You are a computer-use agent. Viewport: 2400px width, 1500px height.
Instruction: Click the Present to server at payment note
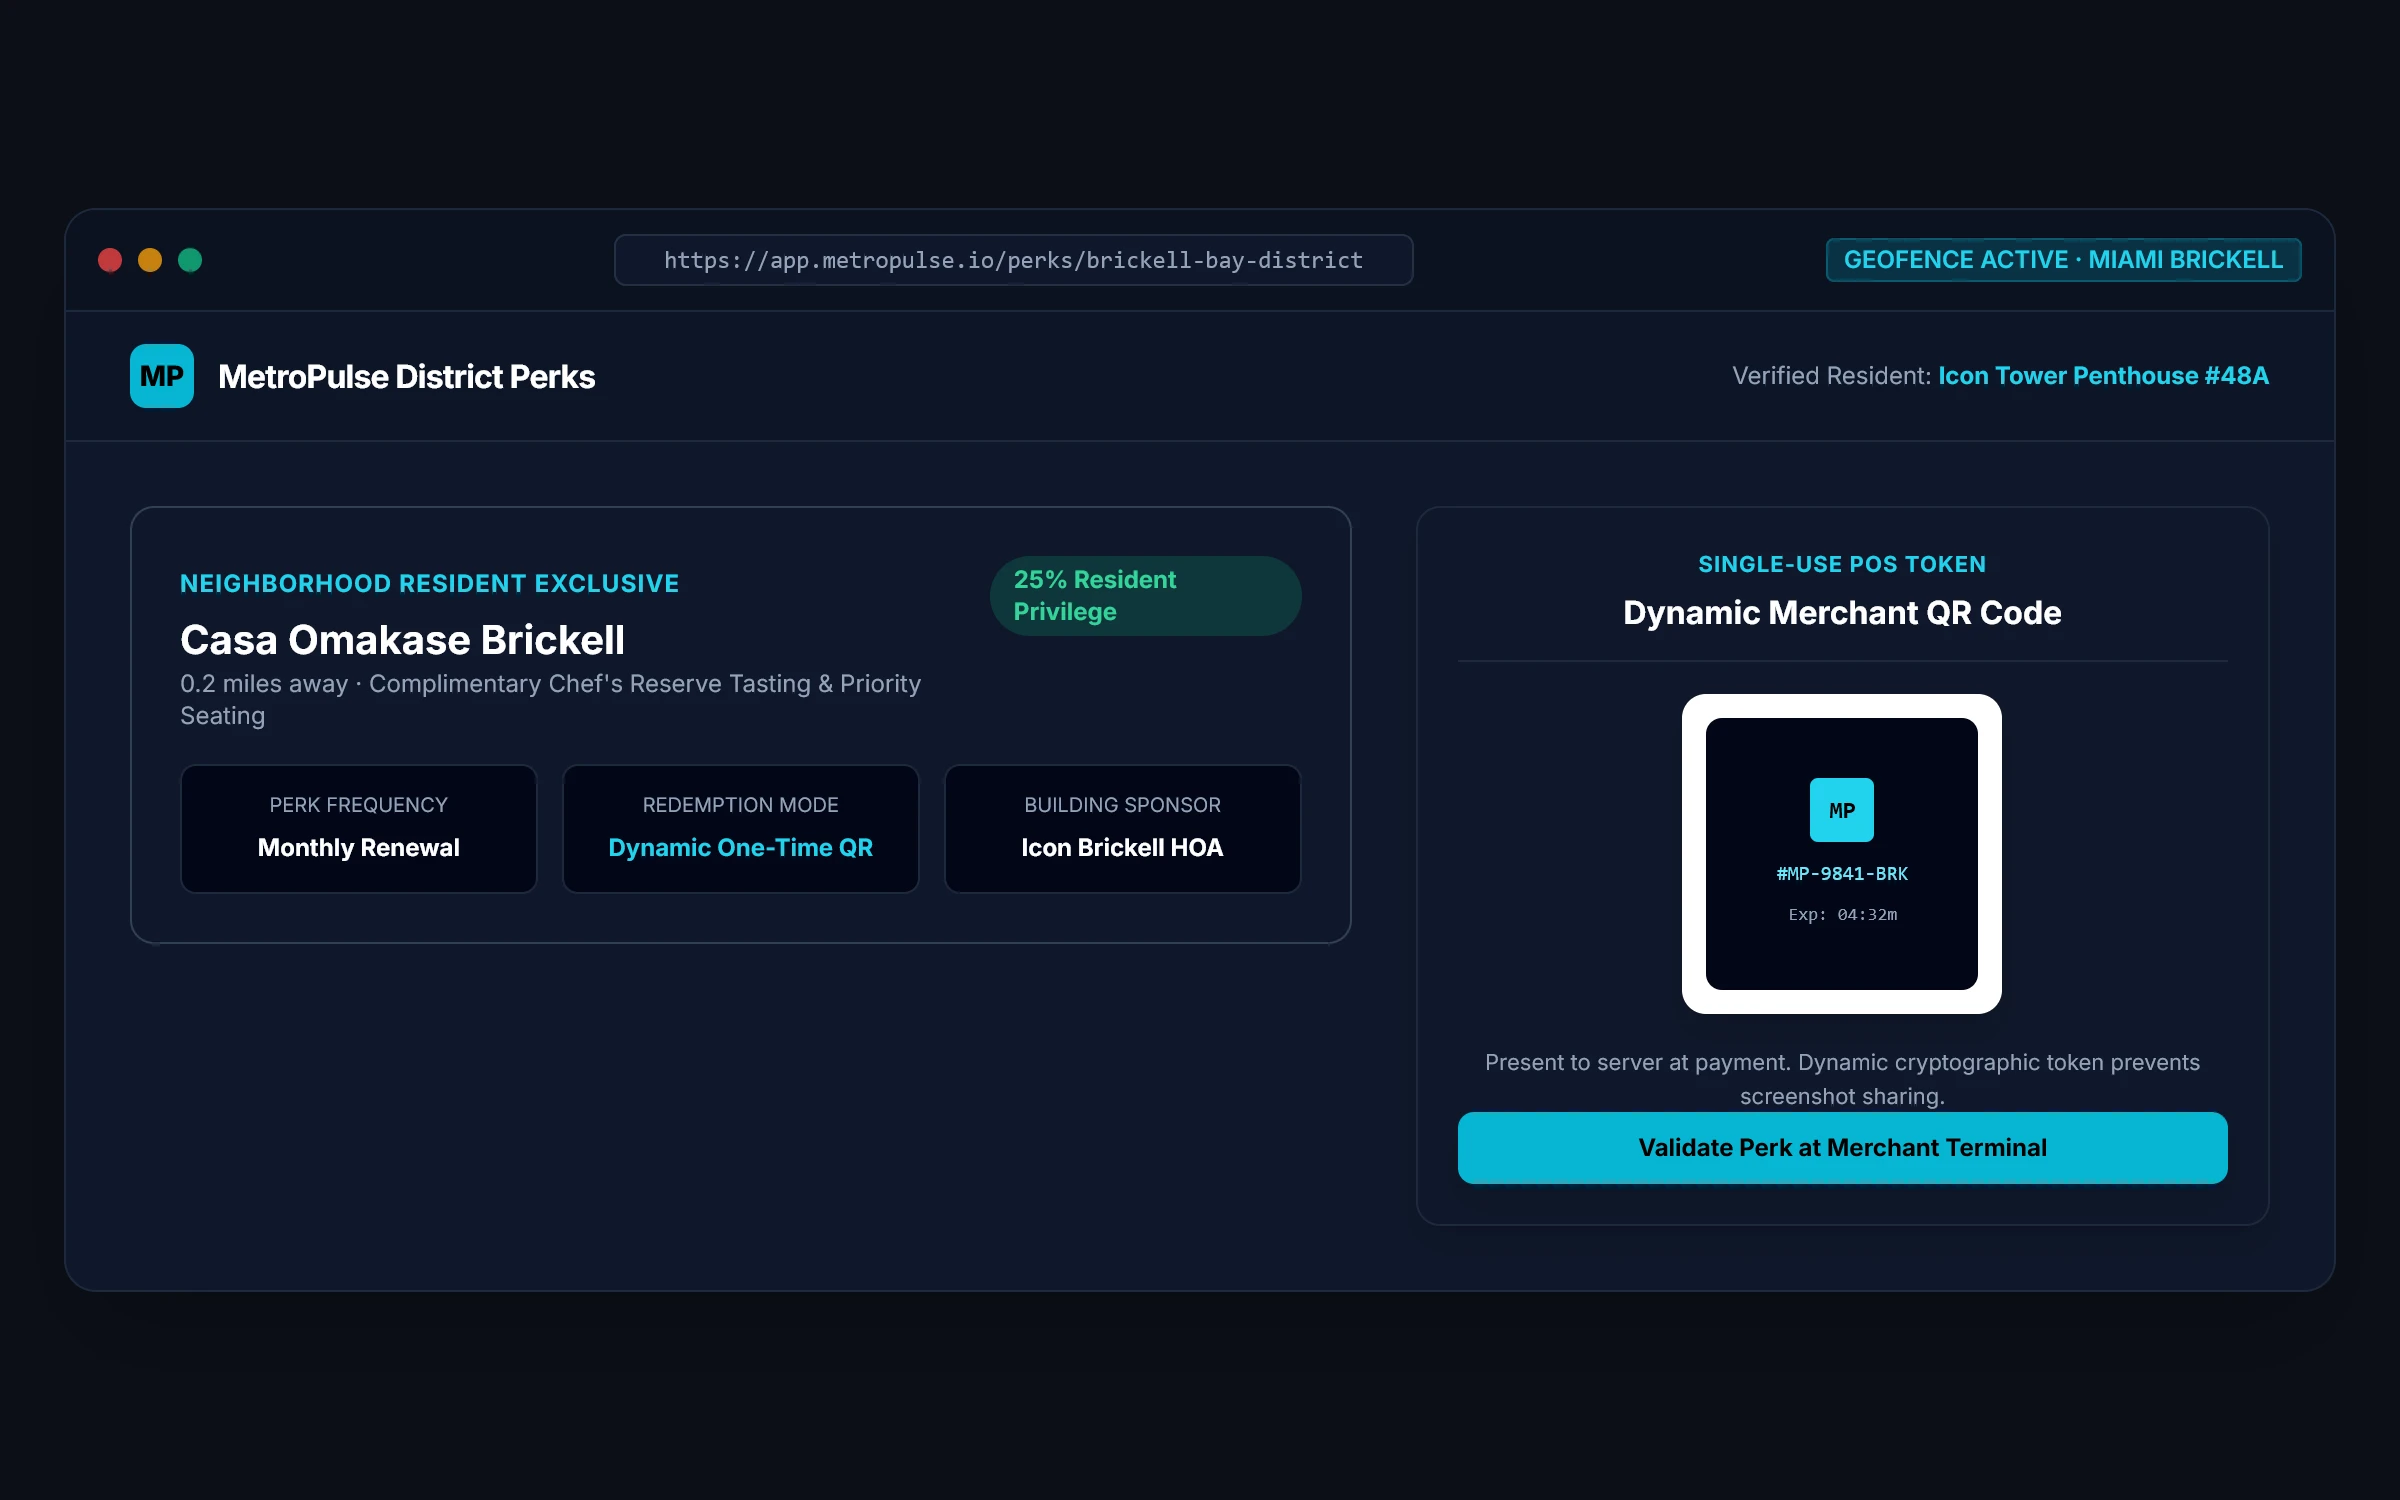coord(1842,1079)
